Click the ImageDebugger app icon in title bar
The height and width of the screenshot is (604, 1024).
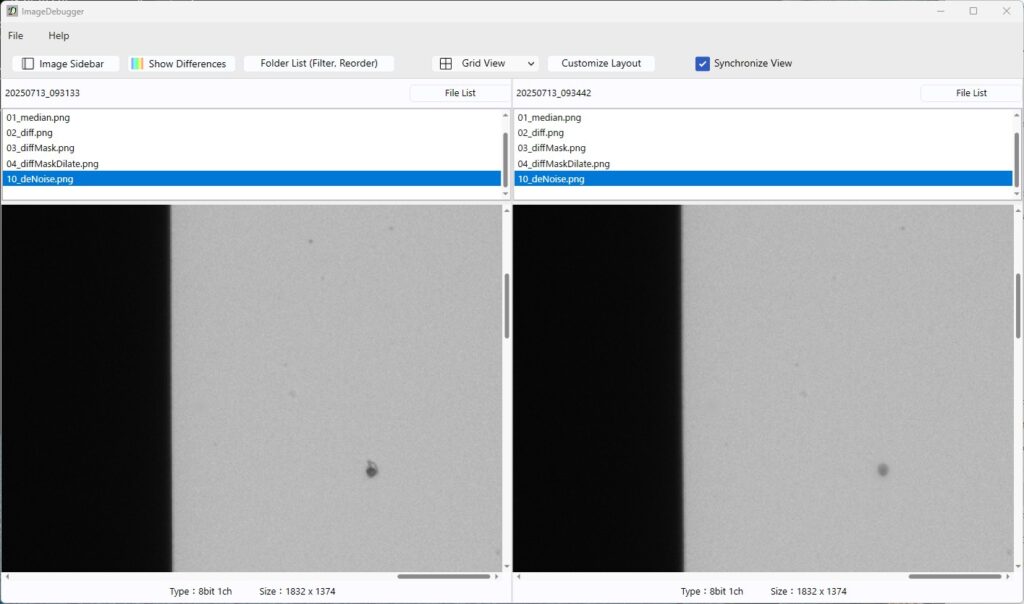[11, 11]
